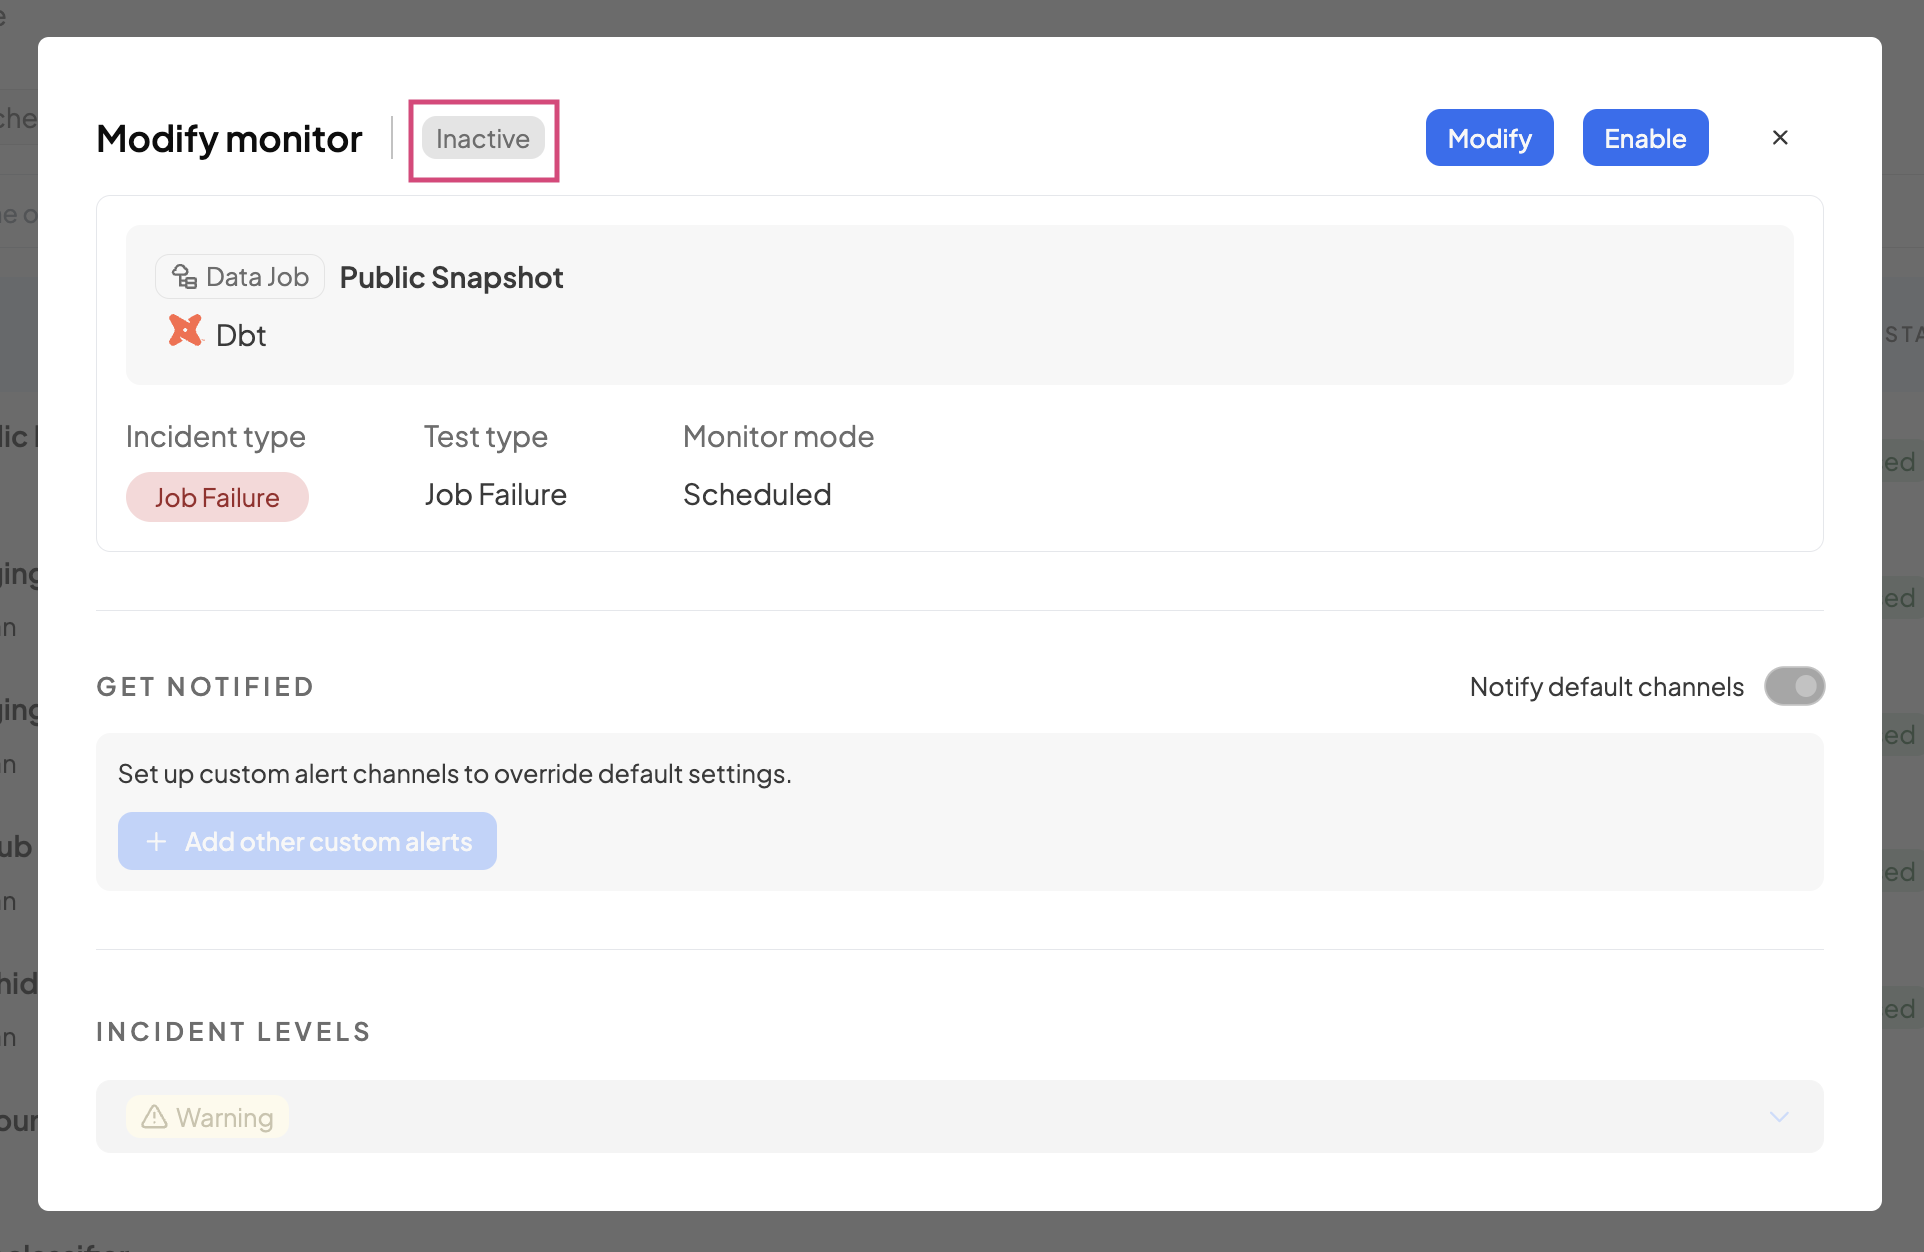This screenshot has width=1924, height=1252.
Task: Click the Get Notified section heading
Action: 205,687
